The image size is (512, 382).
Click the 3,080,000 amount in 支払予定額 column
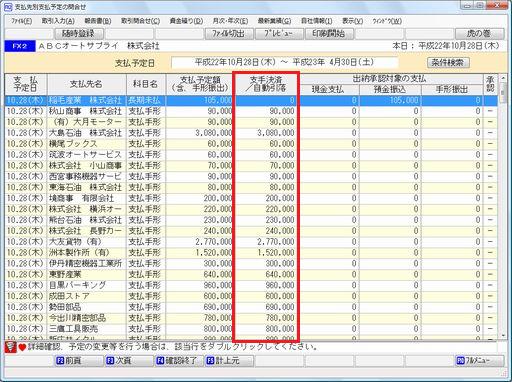[x=214, y=133]
